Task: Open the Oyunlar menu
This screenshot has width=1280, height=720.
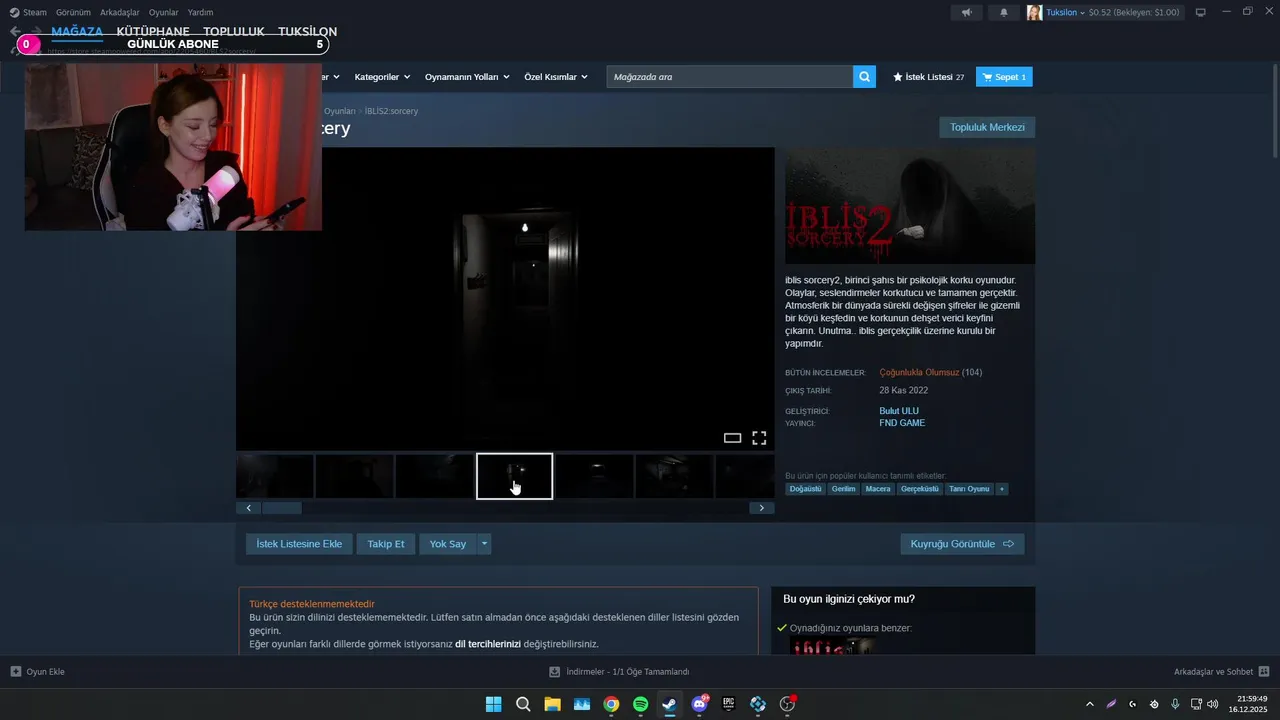Action: point(164,12)
